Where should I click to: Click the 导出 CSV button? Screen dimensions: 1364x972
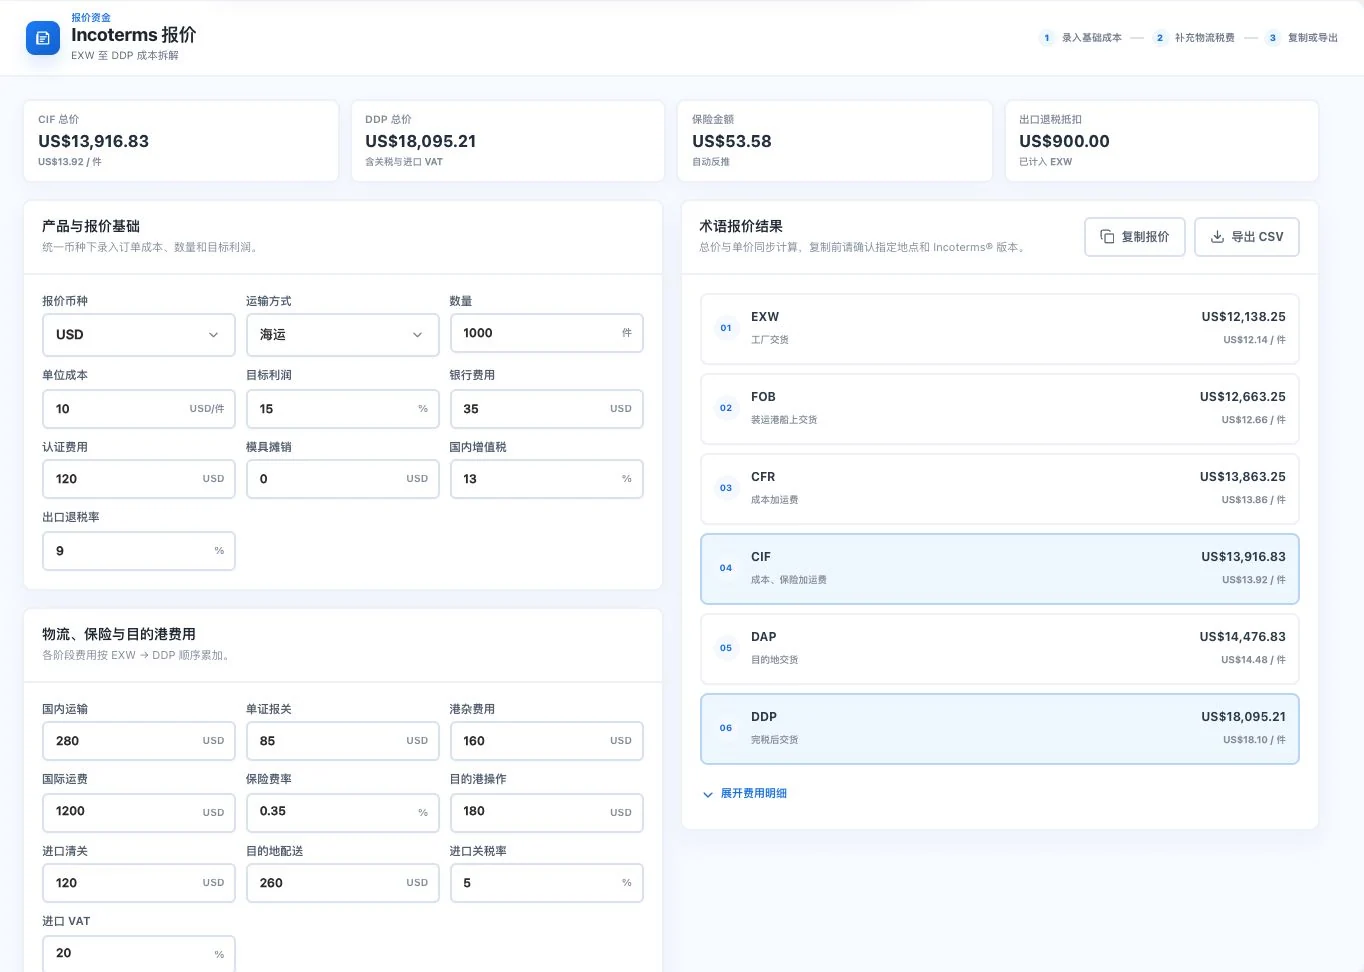click(x=1247, y=237)
